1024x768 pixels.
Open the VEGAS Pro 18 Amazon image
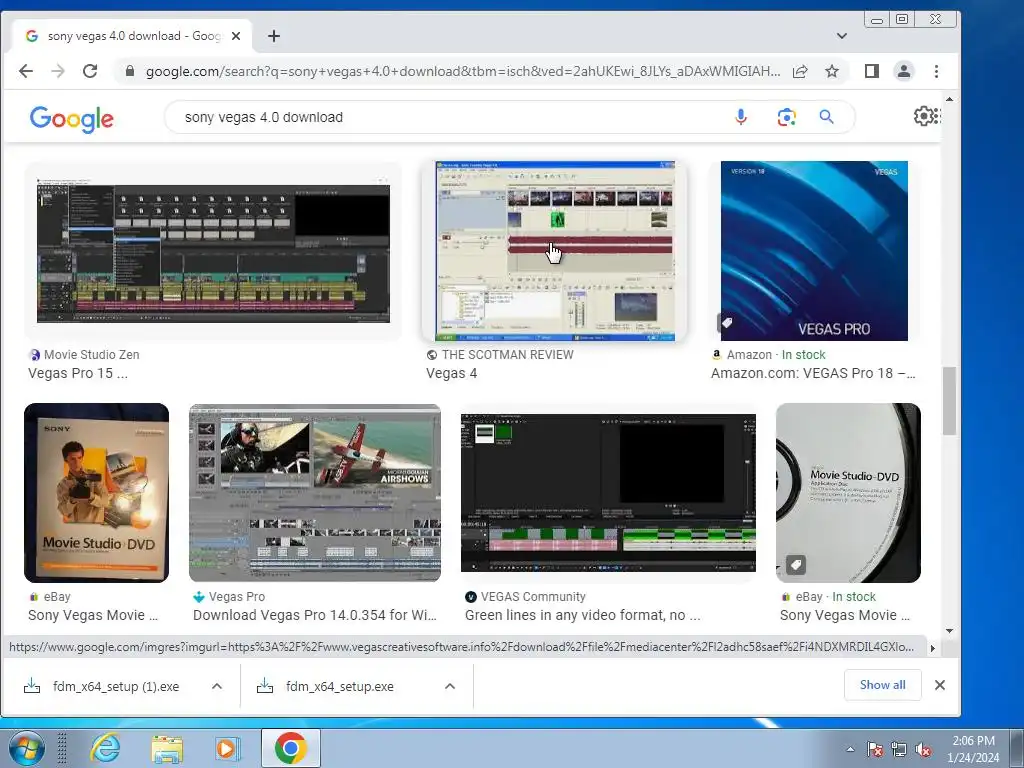pos(814,251)
